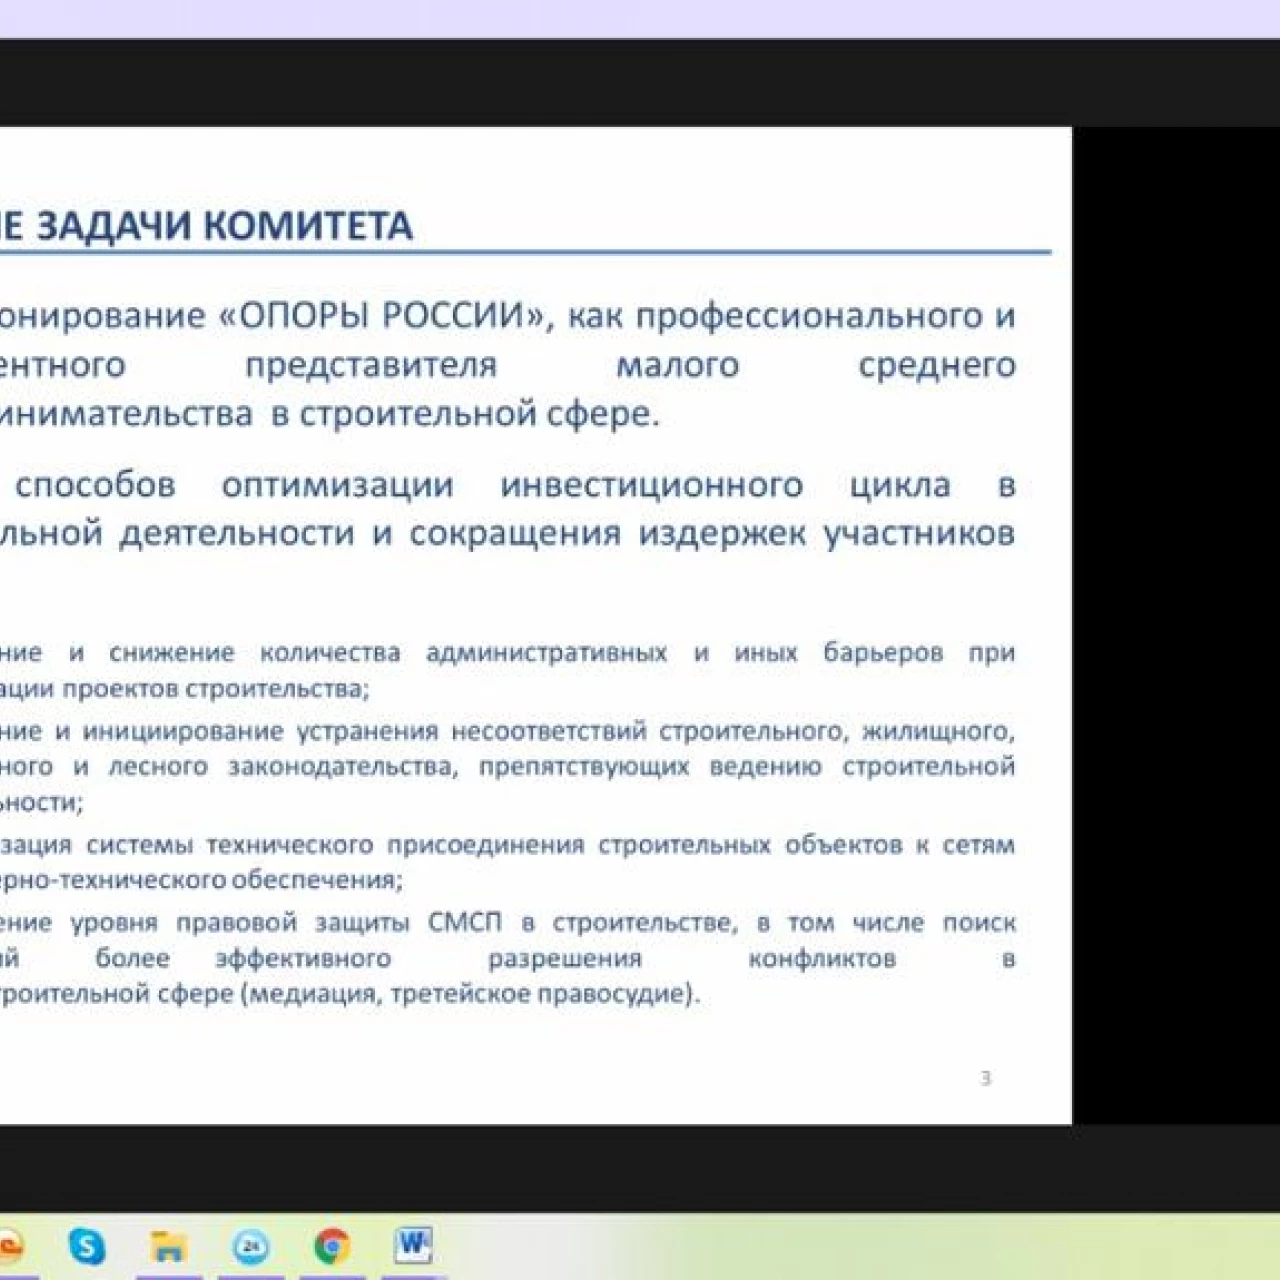Open the round blue 24 taskbar app
This screenshot has width=1280, height=1280.
click(x=251, y=1246)
